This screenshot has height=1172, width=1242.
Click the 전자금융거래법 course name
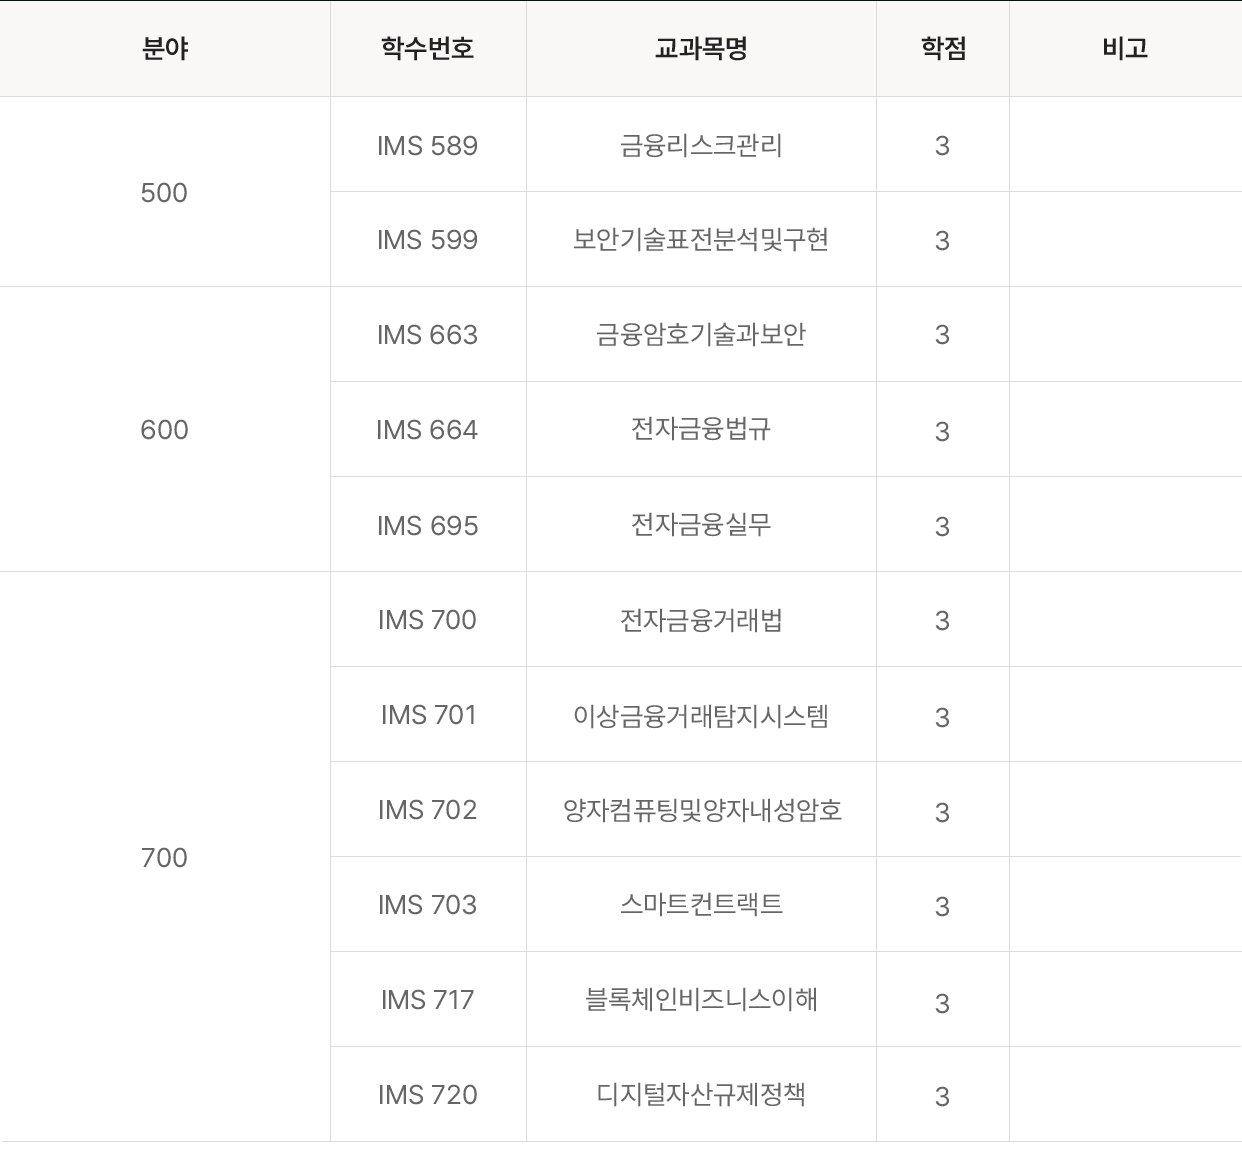click(701, 620)
